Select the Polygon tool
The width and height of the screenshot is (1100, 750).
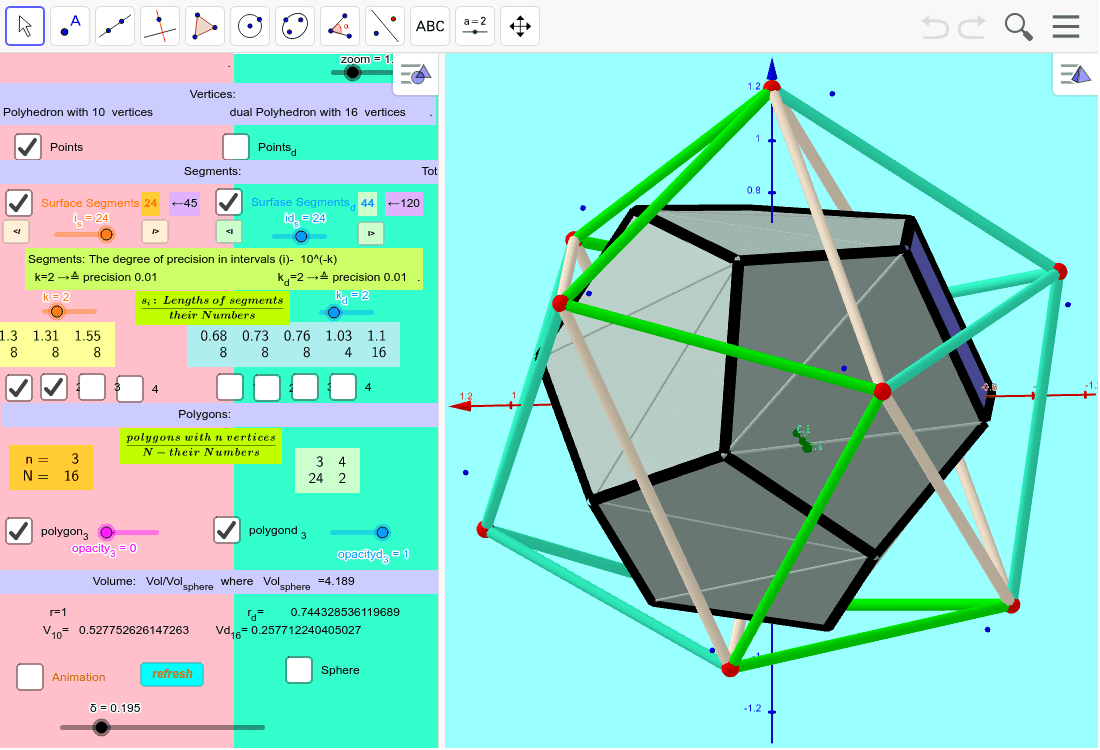click(x=204, y=25)
